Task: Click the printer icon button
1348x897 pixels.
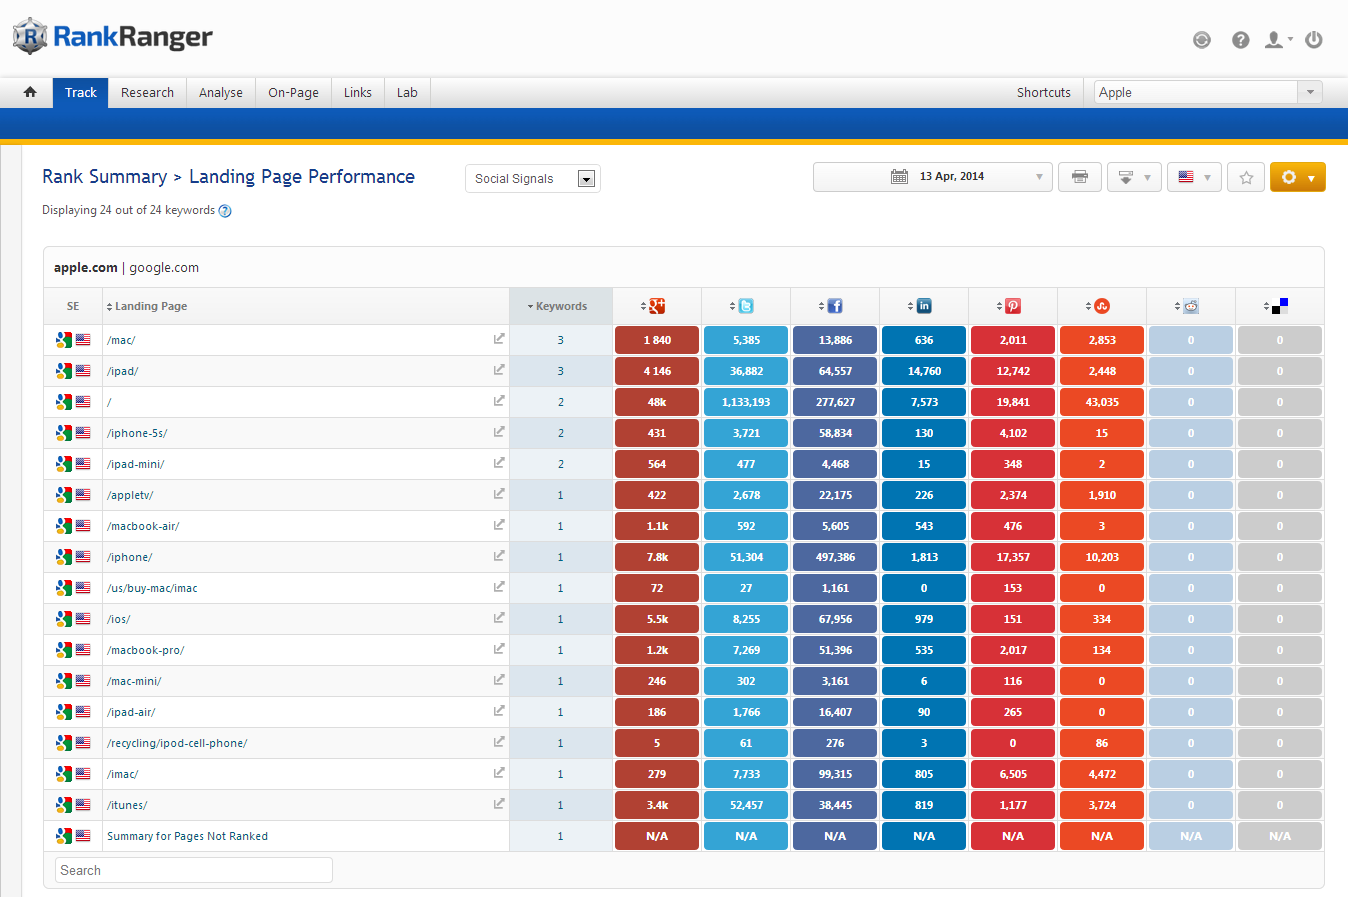Action: click(x=1079, y=177)
